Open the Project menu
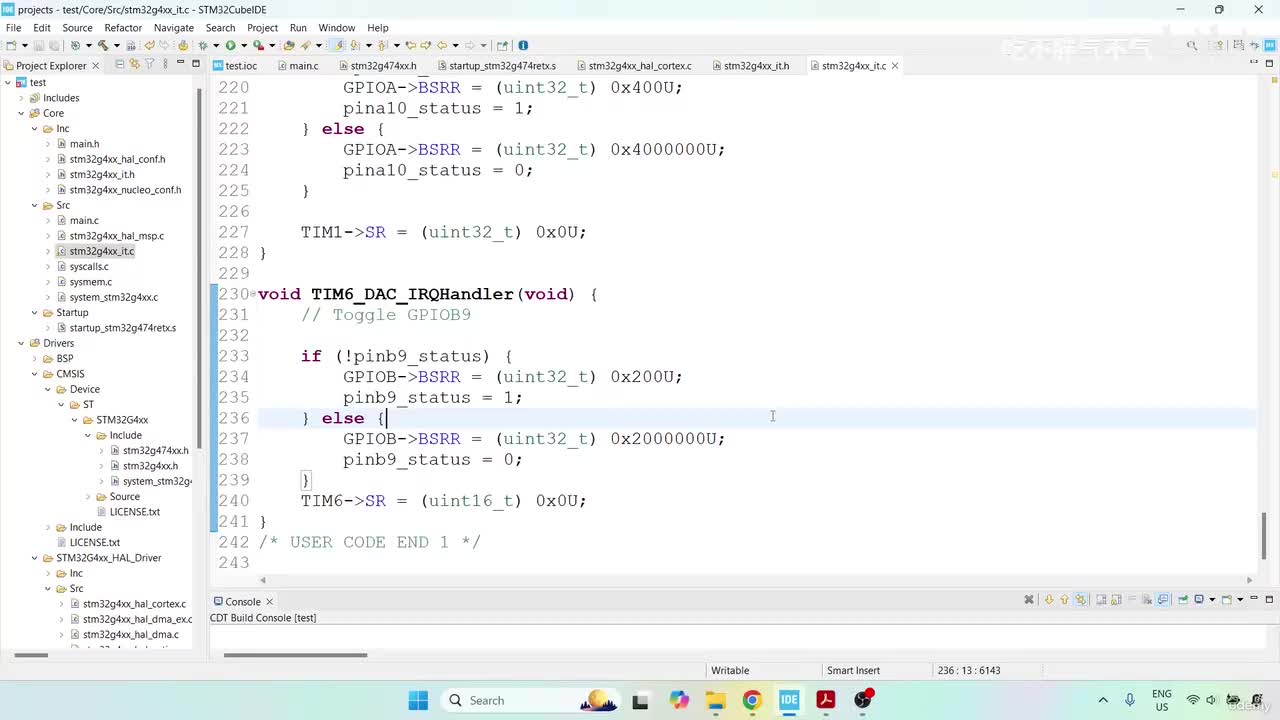 pos(262,28)
